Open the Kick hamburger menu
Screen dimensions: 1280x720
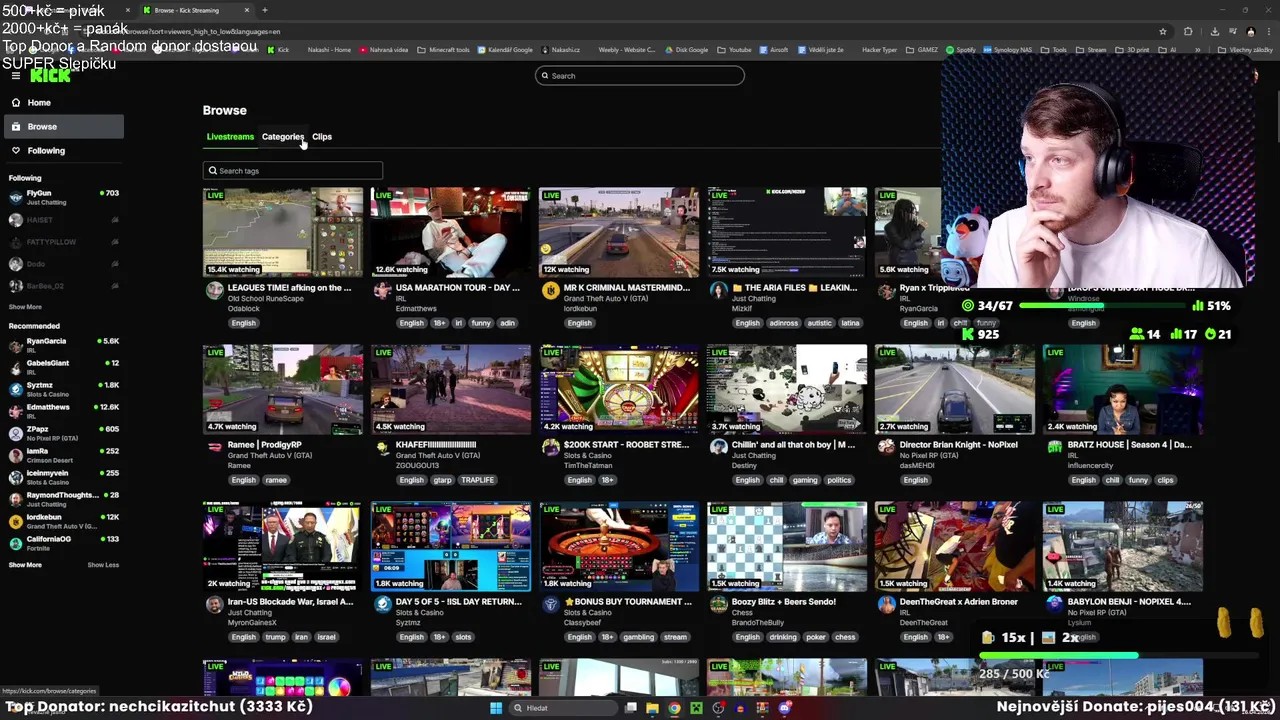pyautogui.click(x=15, y=76)
